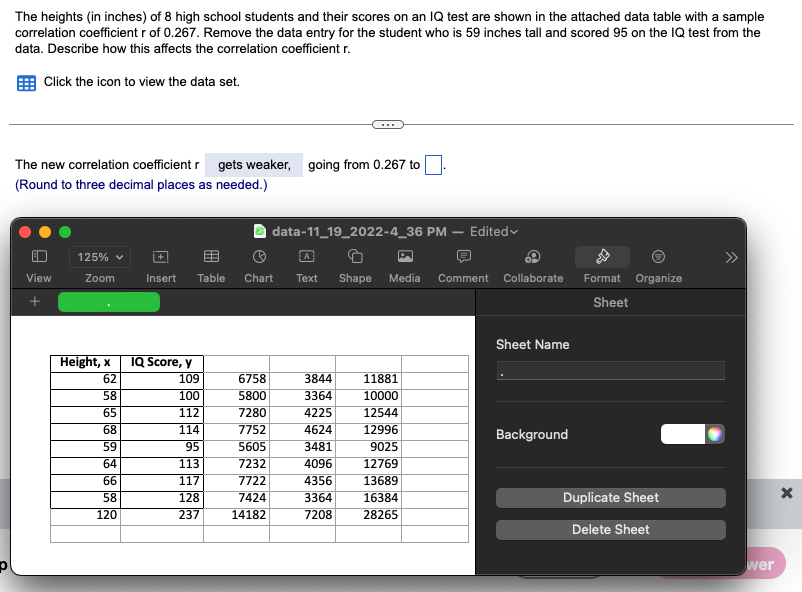Select cell containing 11881
Screen dimensions: 802x592
[x=368, y=380]
